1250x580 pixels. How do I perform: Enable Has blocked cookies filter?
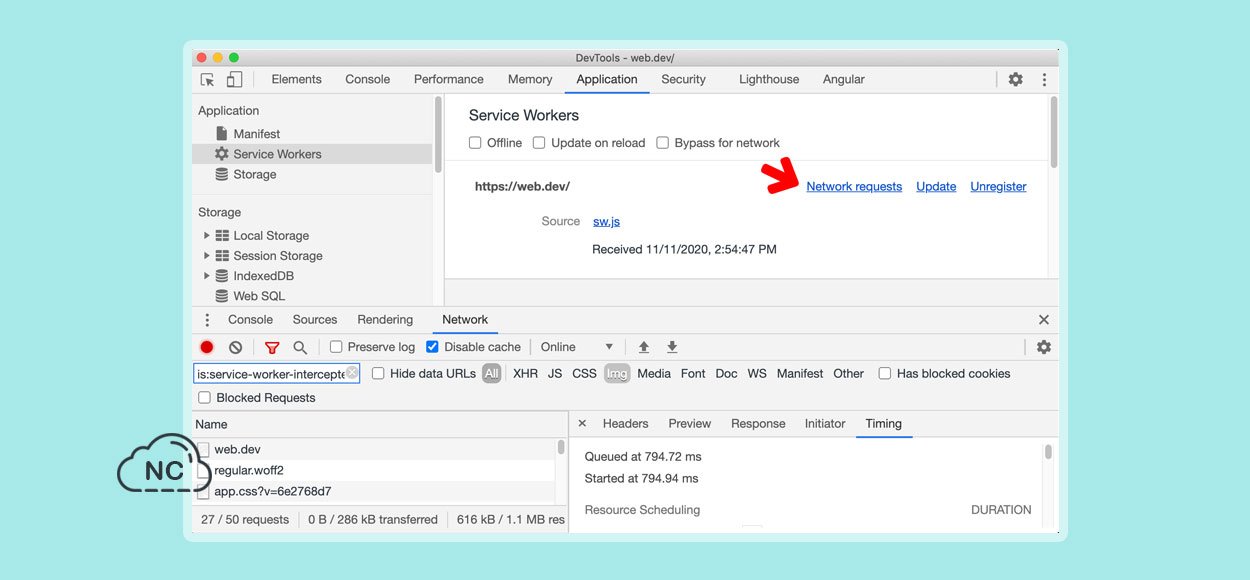pos(885,374)
